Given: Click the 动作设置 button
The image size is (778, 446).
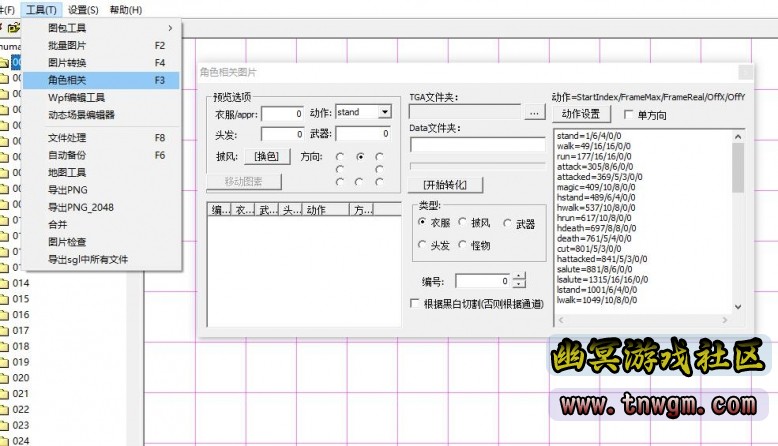Looking at the screenshot, I should coord(581,114).
